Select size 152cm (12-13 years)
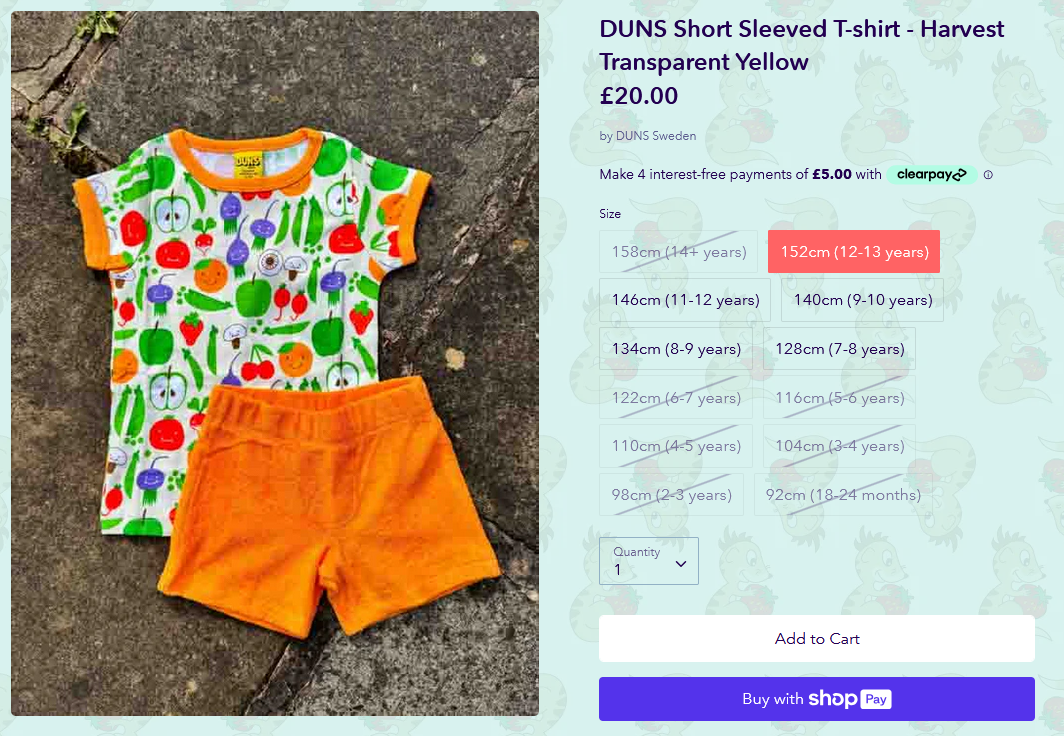The height and width of the screenshot is (736, 1064). [x=854, y=252]
